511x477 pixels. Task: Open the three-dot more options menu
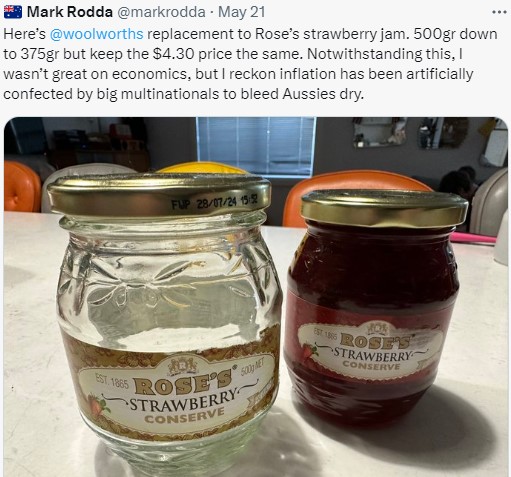(499, 12)
